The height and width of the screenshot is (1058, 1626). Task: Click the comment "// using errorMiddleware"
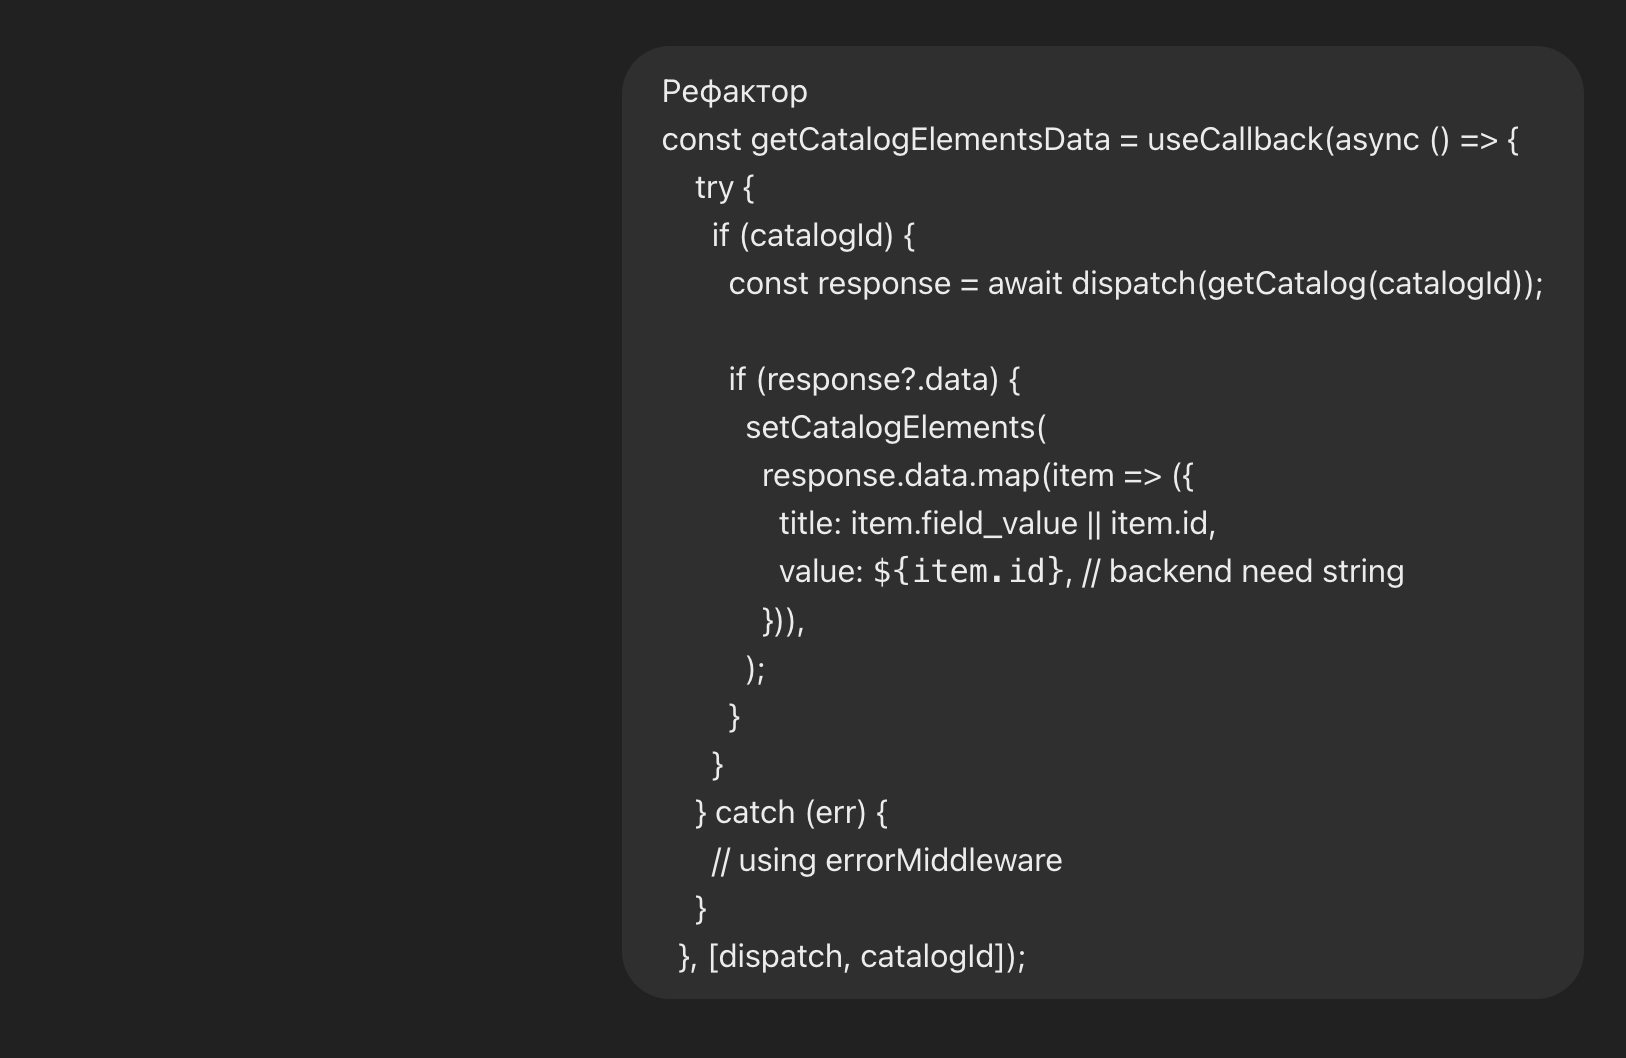(x=887, y=861)
